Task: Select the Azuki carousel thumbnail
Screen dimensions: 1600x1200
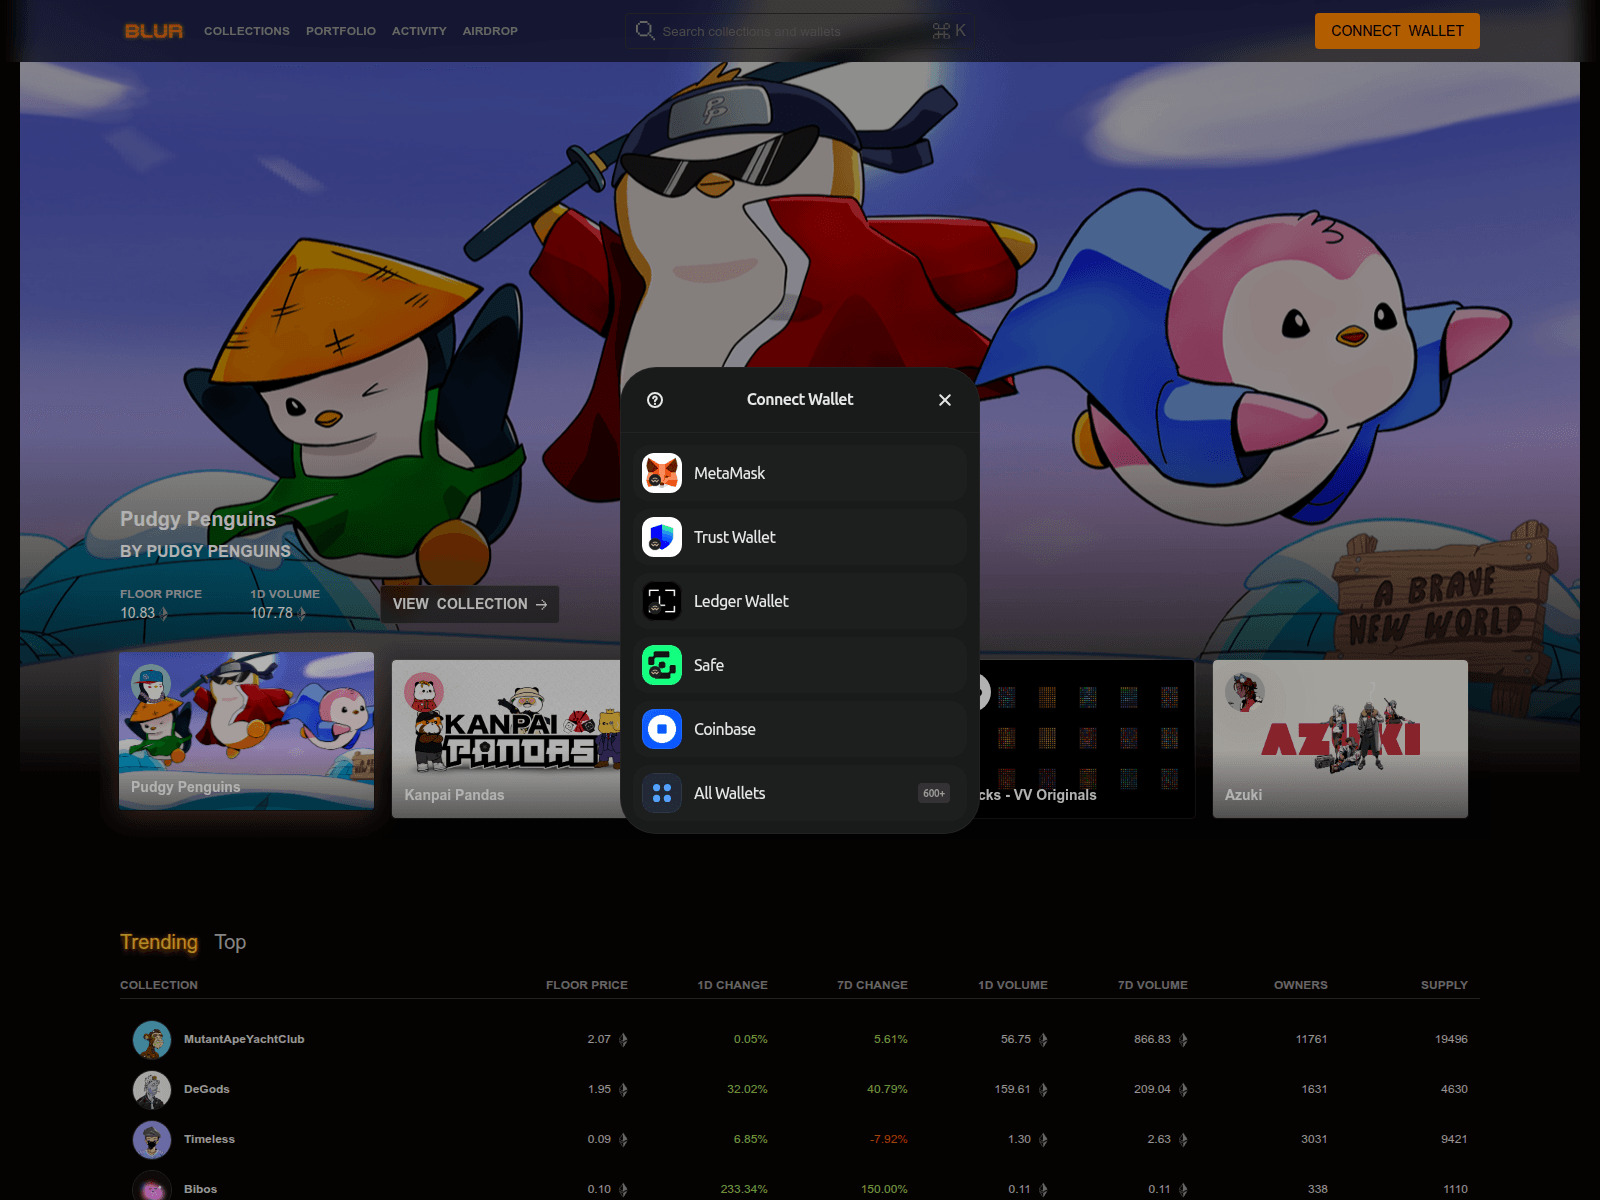Action: coord(1340,739)
